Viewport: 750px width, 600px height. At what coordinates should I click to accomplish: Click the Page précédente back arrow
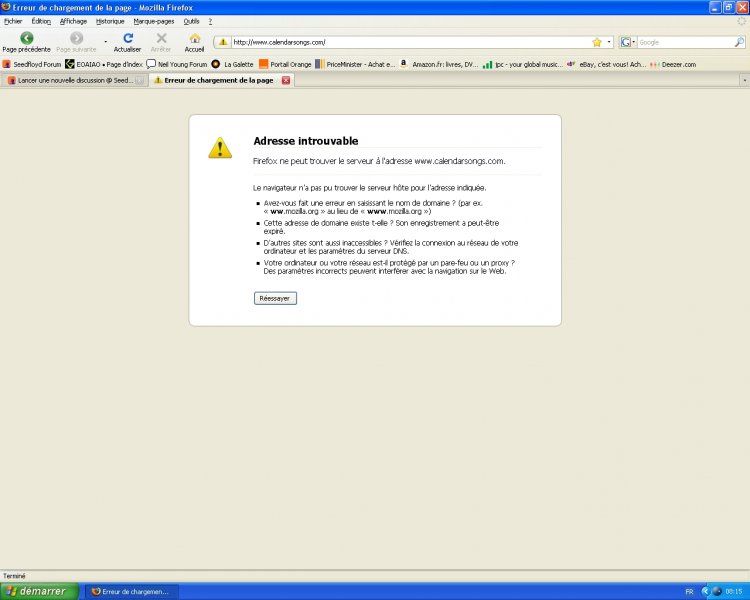pyautogui.click(x=26, y=39)
